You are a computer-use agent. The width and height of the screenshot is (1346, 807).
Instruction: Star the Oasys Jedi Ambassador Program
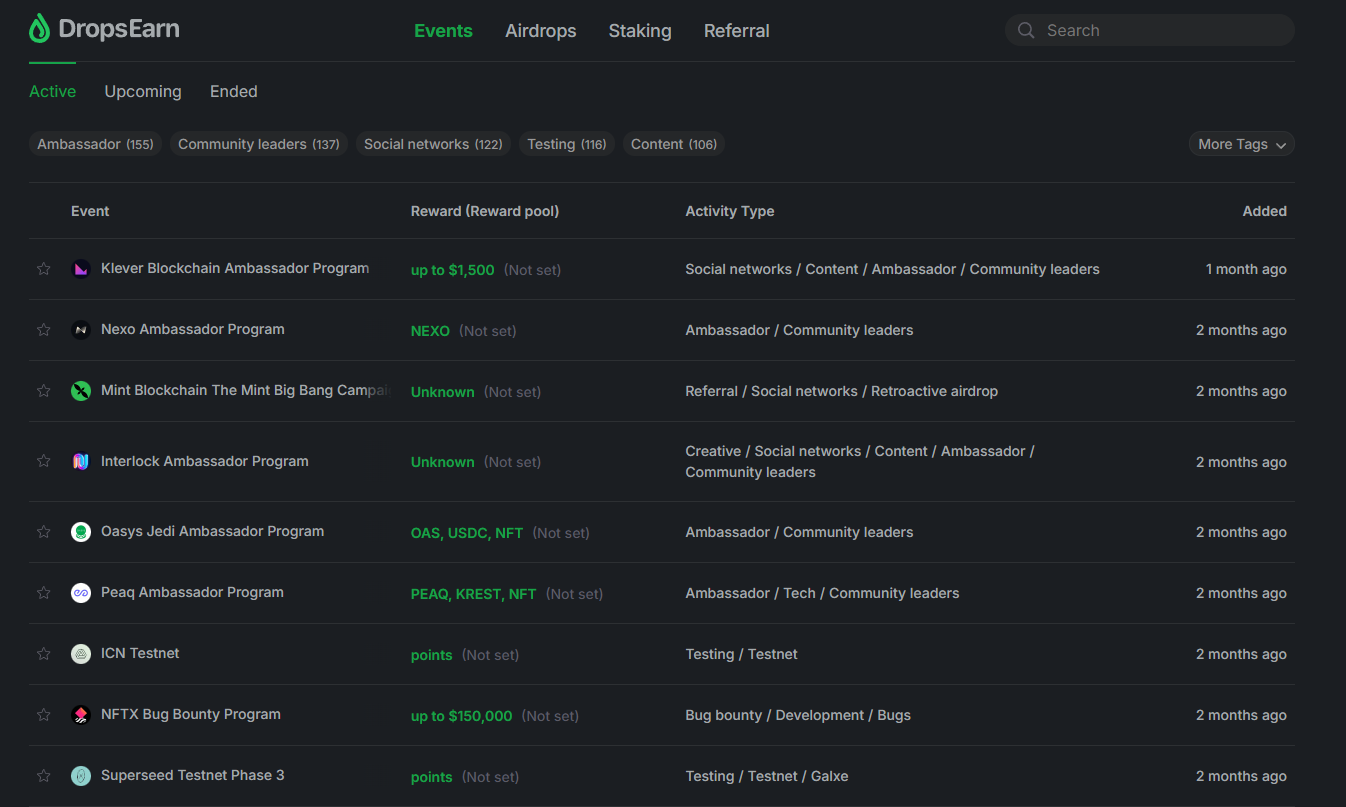tap(43, 532)
